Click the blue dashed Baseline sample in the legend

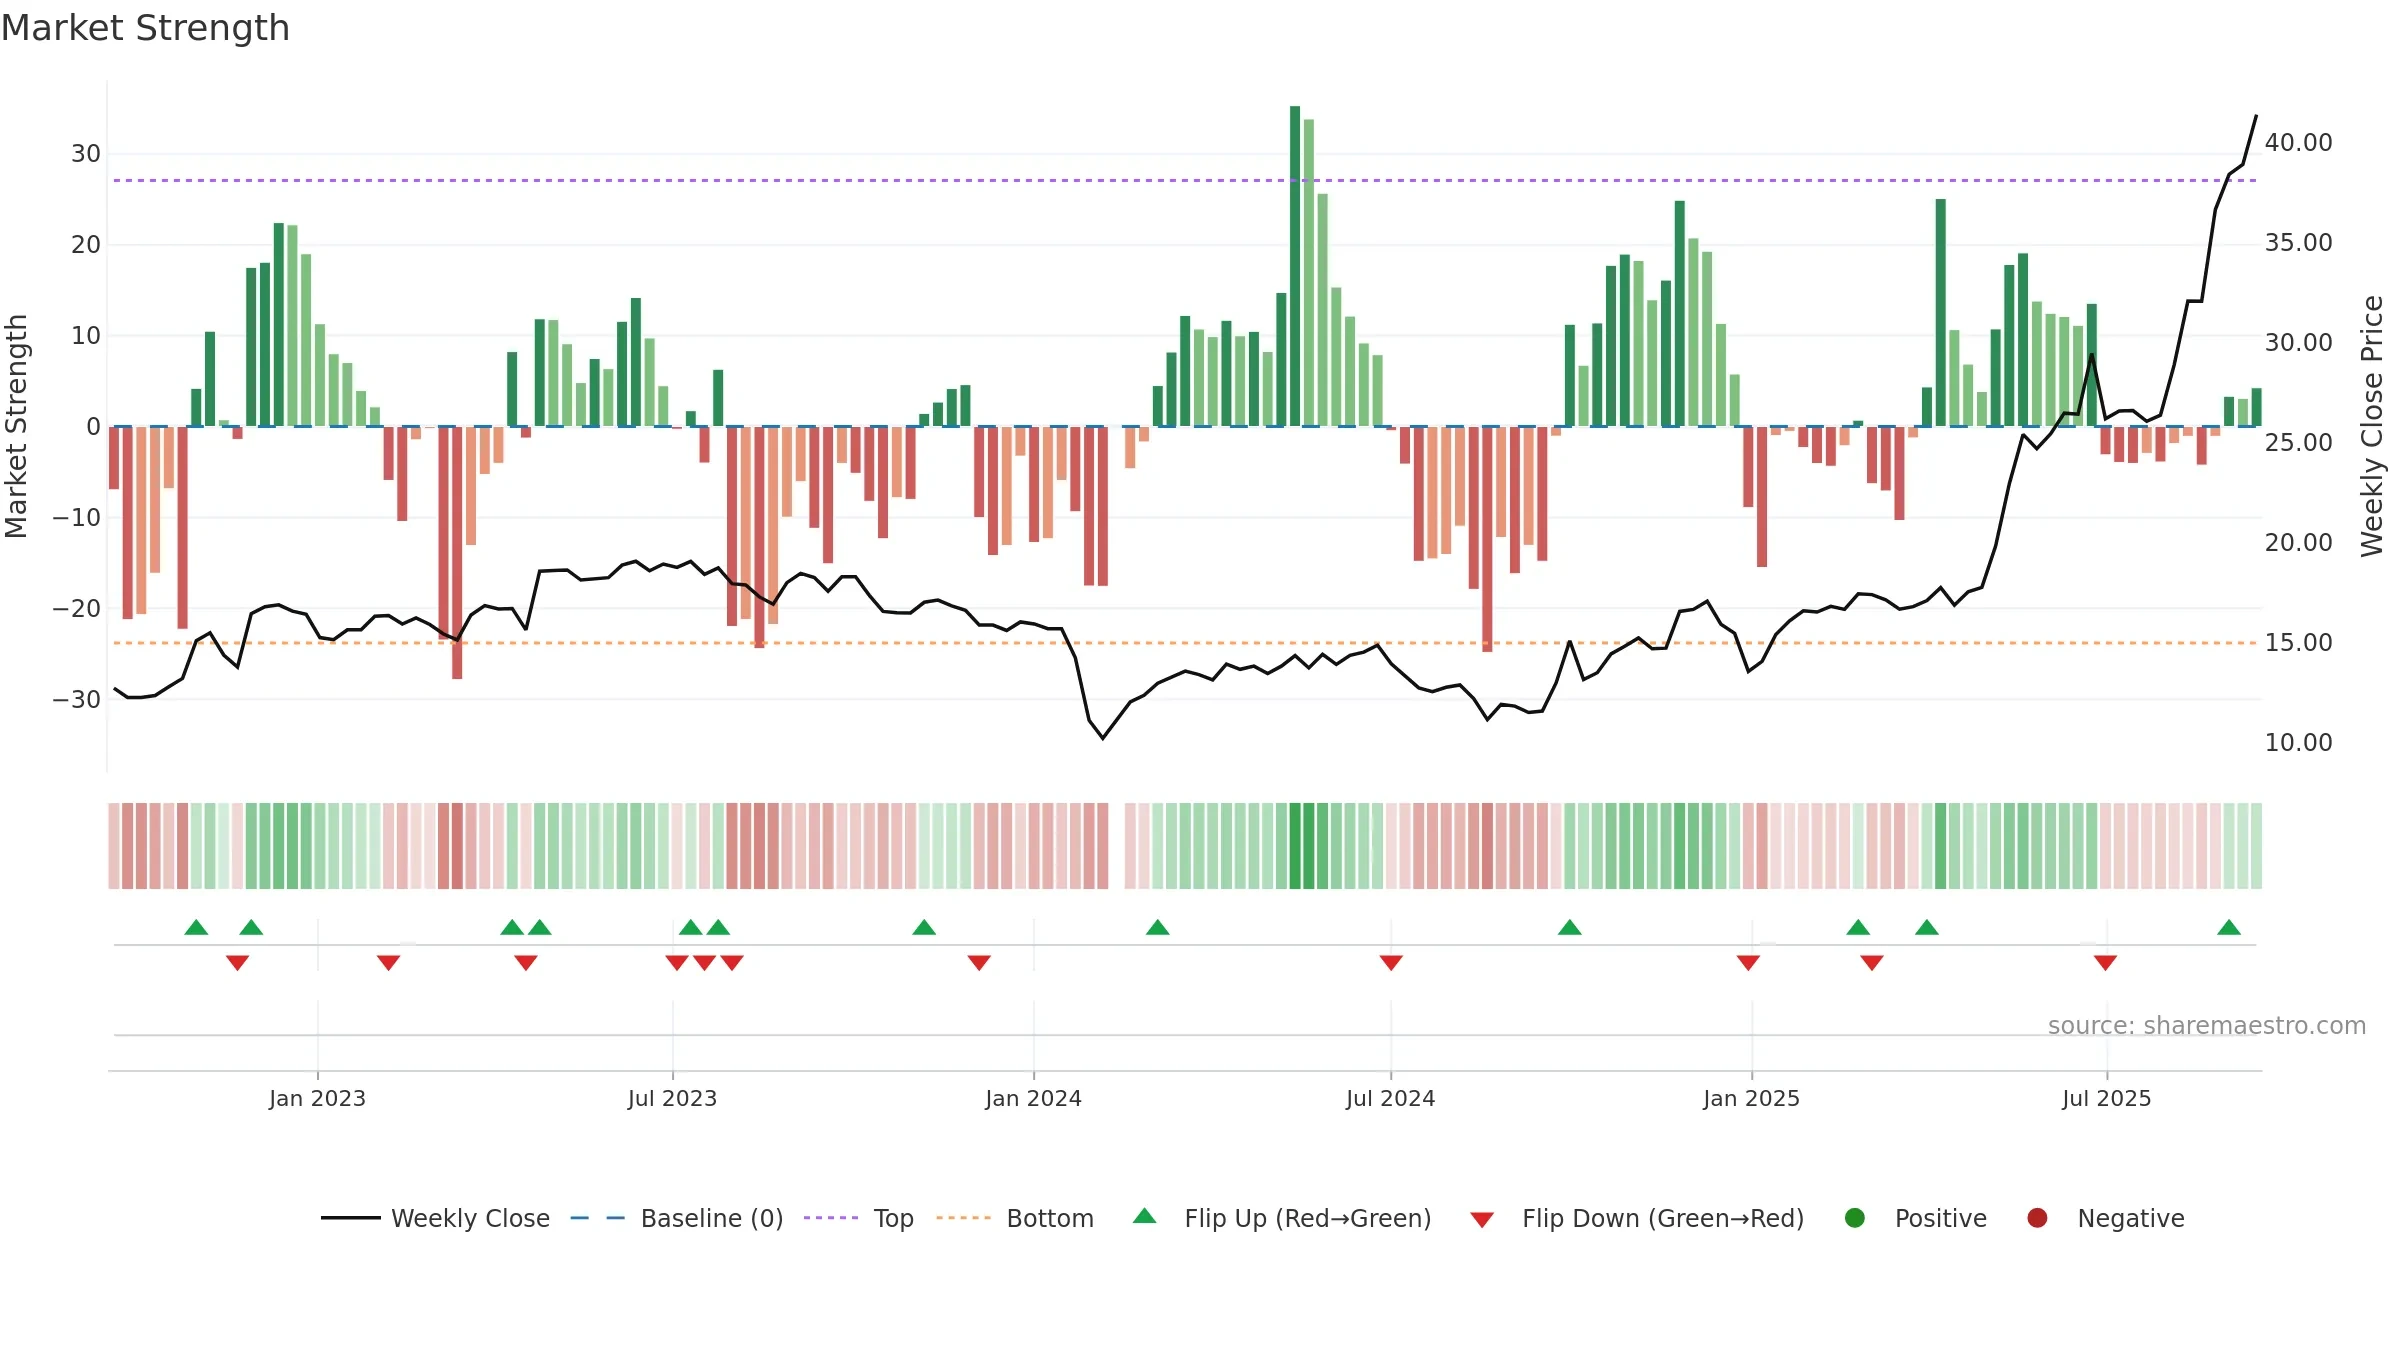point(598,1218)
